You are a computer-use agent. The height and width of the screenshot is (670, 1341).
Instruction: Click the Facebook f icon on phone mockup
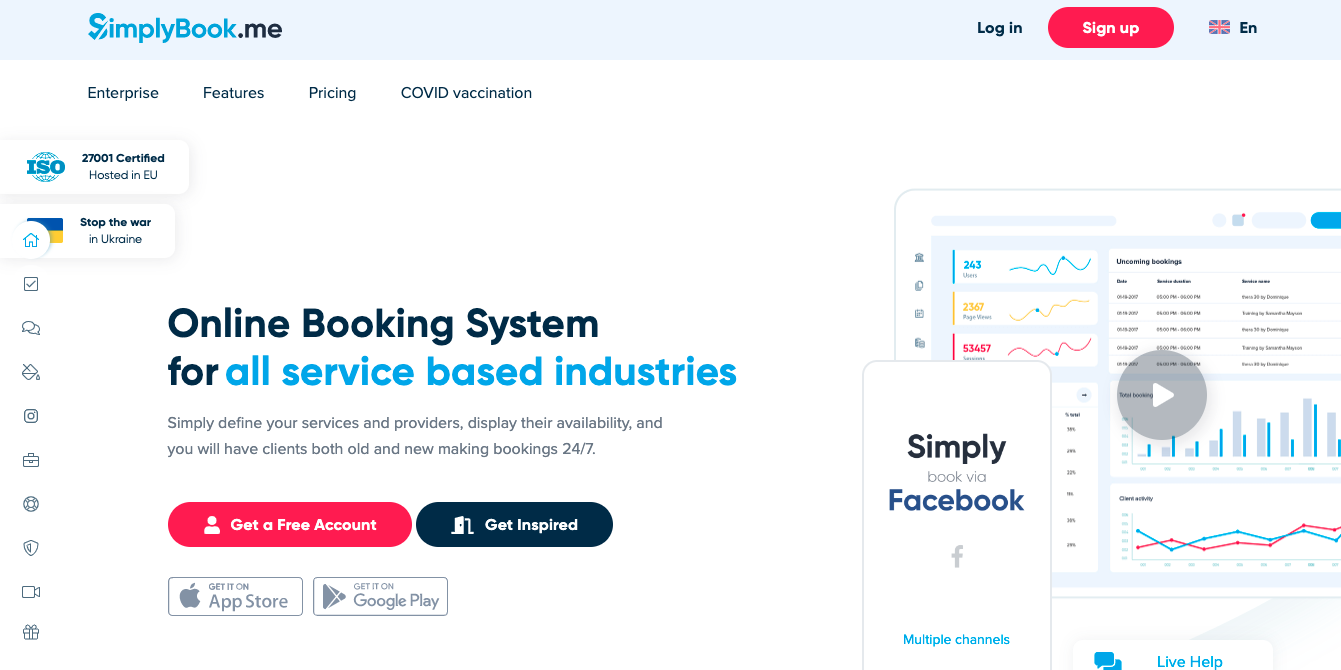(x=956, y=556)
